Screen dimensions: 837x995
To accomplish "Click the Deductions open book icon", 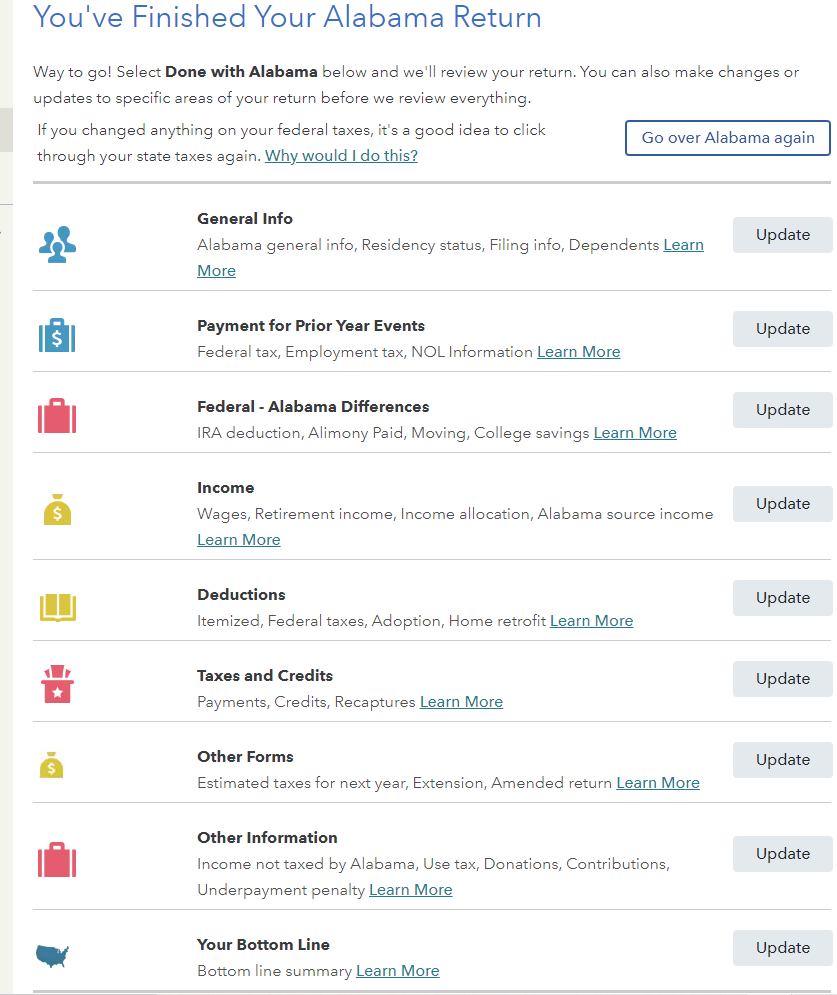I will tap(58, 607).
